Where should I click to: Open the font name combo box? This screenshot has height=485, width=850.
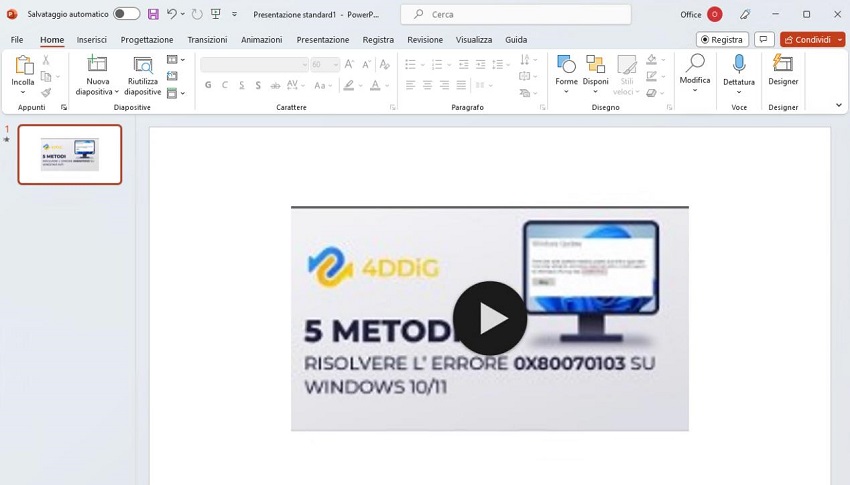(254, 64)
